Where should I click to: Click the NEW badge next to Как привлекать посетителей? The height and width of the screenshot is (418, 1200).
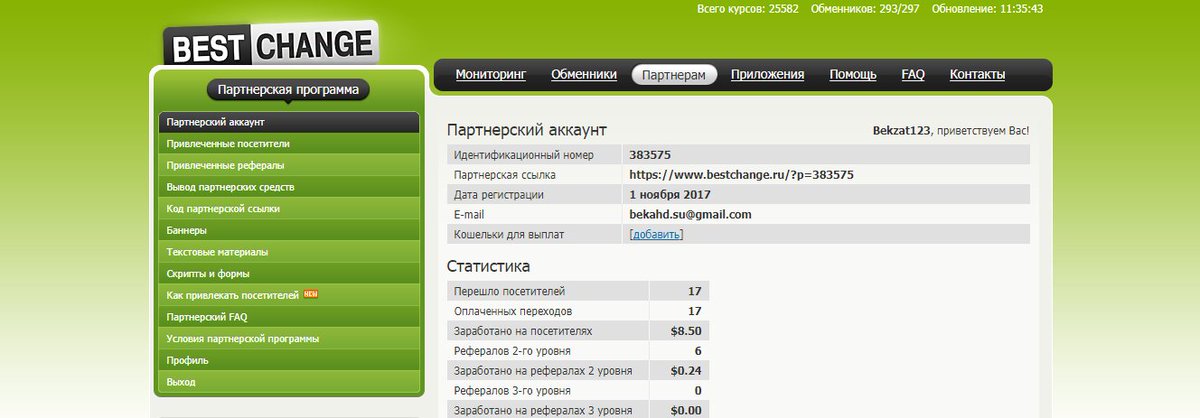click(310, 294)
